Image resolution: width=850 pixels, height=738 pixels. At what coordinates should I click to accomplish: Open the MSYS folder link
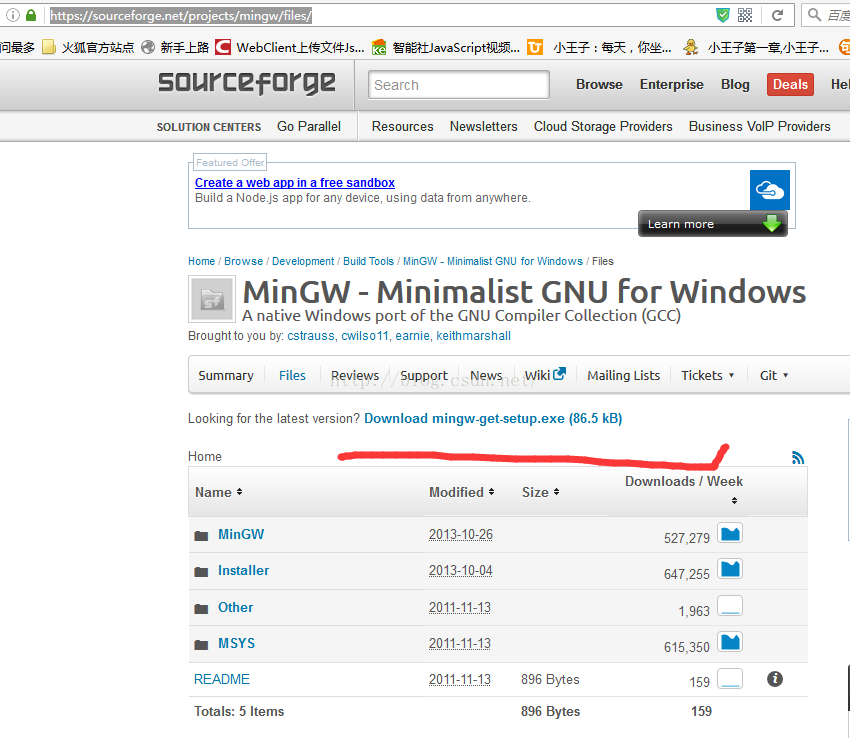click(x=236, y=643)
